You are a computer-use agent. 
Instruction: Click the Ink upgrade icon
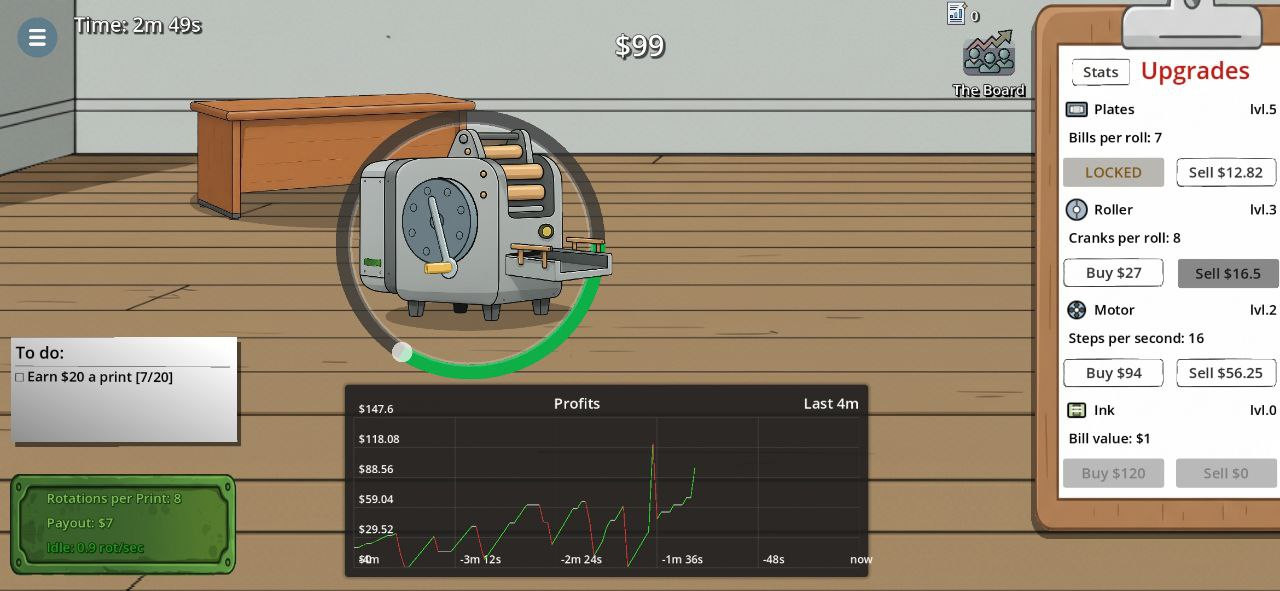(x=1076, y=410)
